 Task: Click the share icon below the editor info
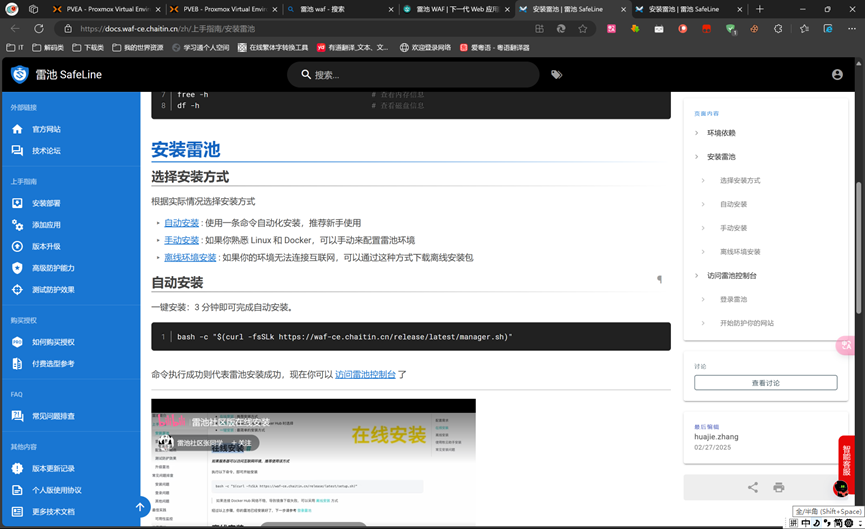tap(752, 487)
